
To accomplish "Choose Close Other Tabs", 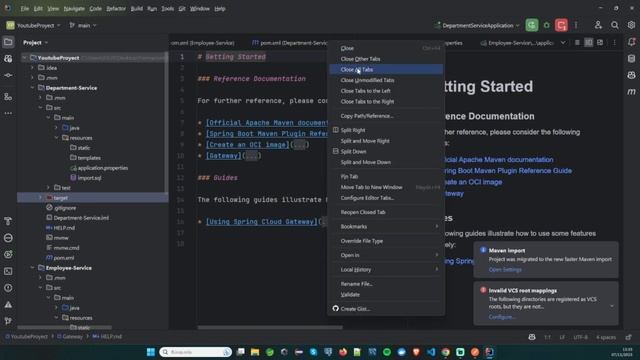I will point(386,59).
